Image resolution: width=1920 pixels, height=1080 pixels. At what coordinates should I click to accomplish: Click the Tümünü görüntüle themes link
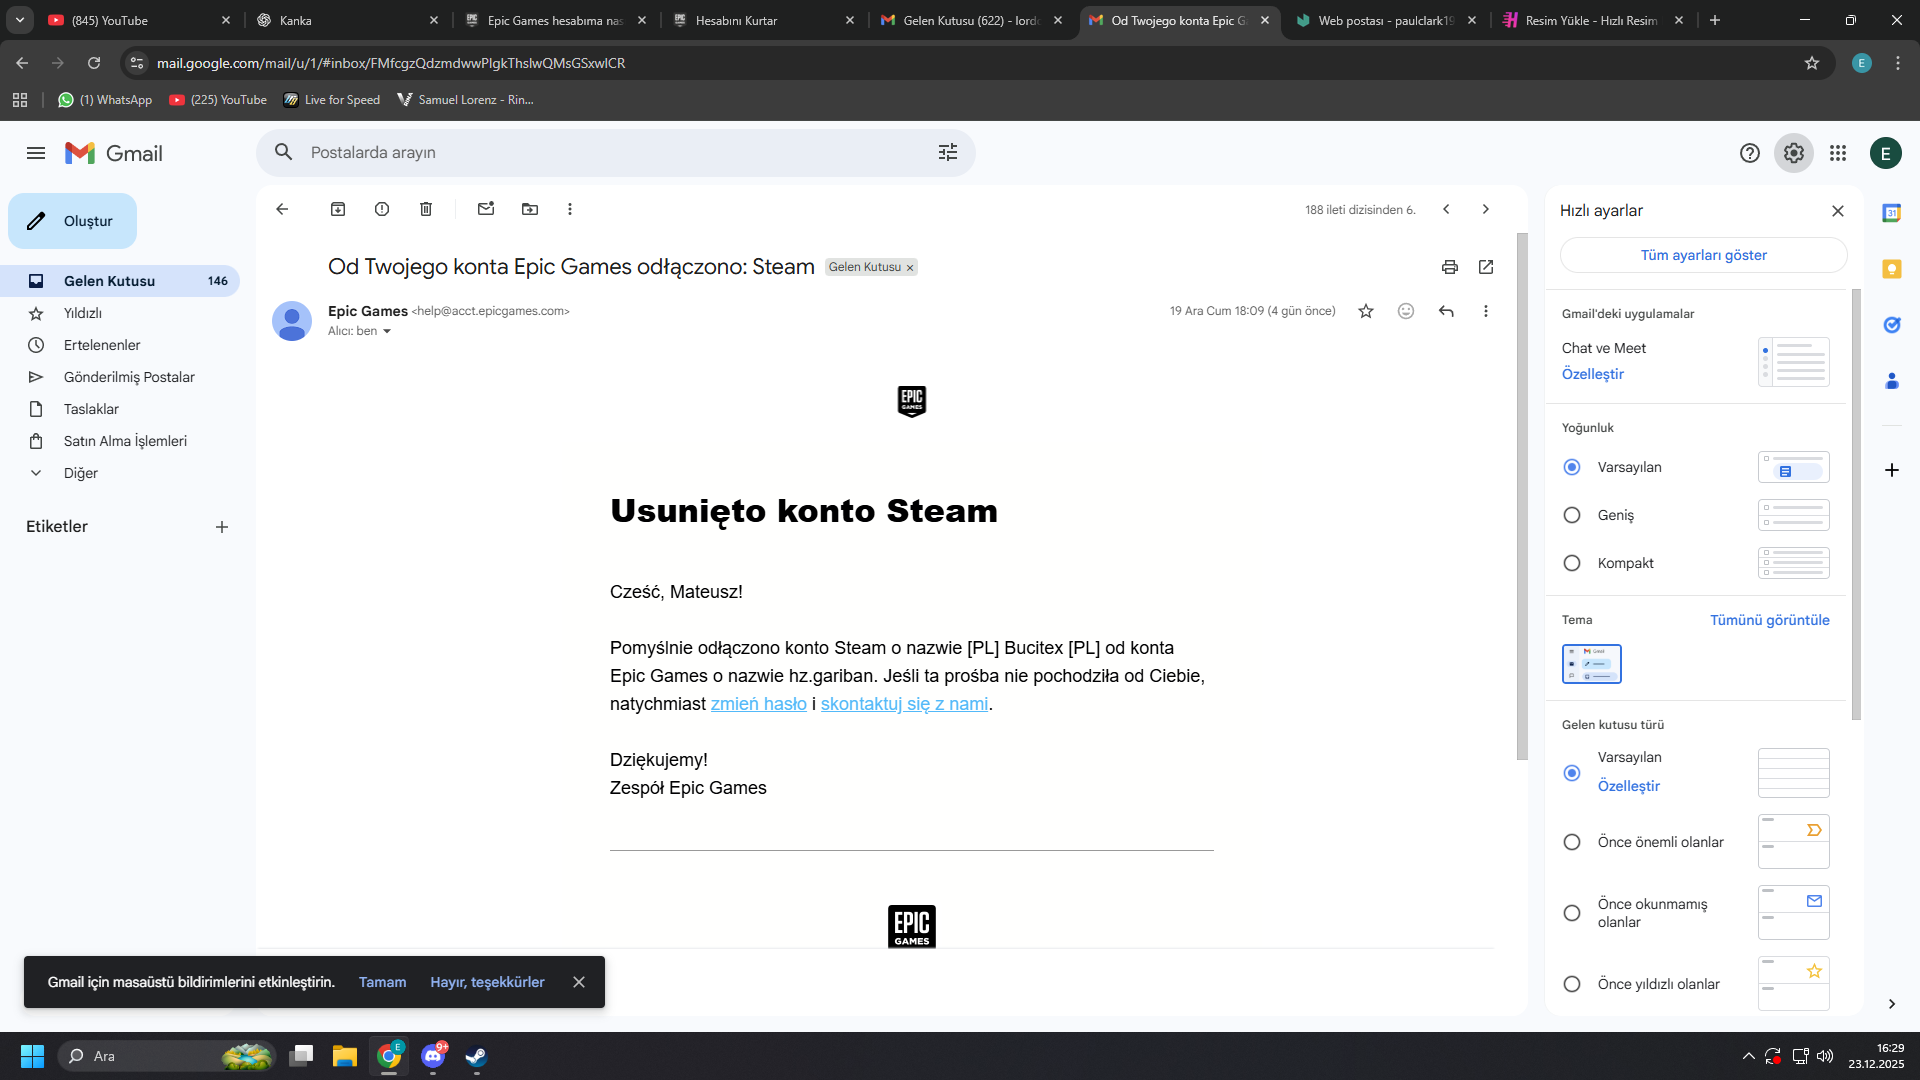(1769, 620)
